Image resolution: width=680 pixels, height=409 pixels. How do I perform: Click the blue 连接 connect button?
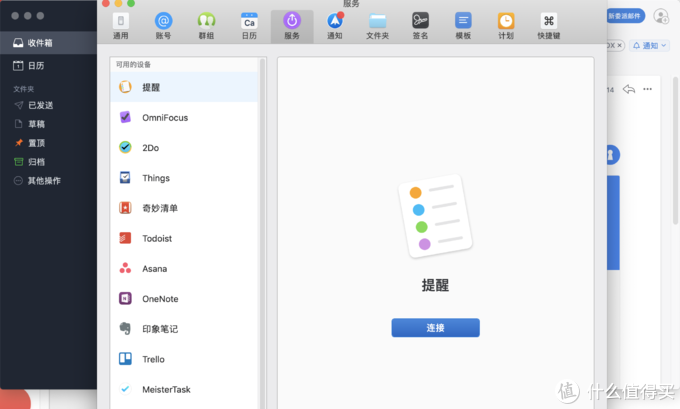[x=435, y=327]
